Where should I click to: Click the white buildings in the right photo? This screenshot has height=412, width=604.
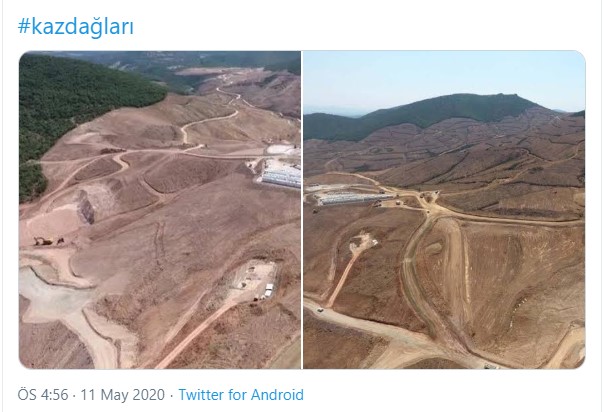351,198
